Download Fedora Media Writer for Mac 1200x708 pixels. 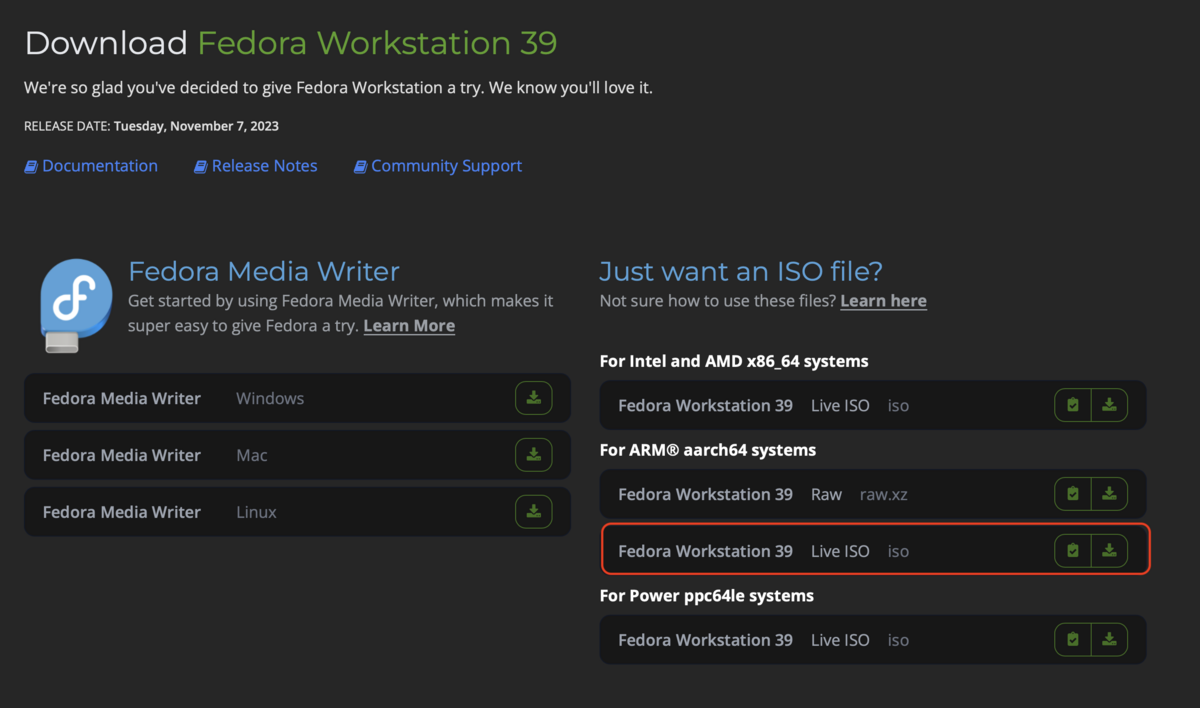(533, 455)
